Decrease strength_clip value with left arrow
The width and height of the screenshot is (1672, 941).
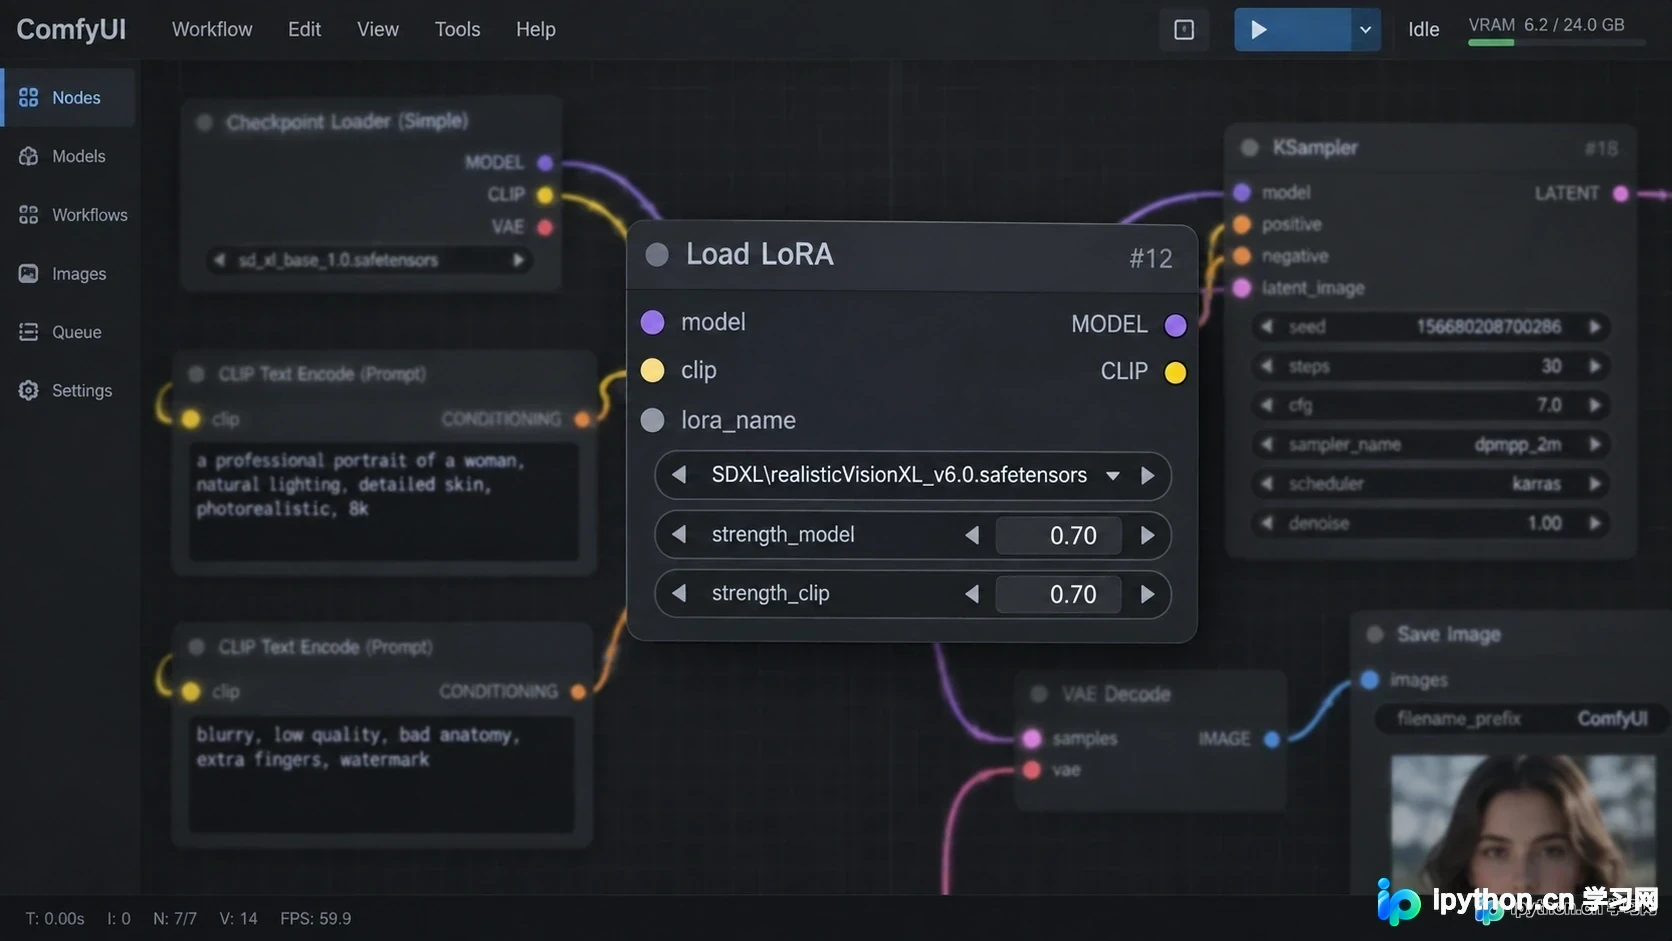click(x=972, y=594)
